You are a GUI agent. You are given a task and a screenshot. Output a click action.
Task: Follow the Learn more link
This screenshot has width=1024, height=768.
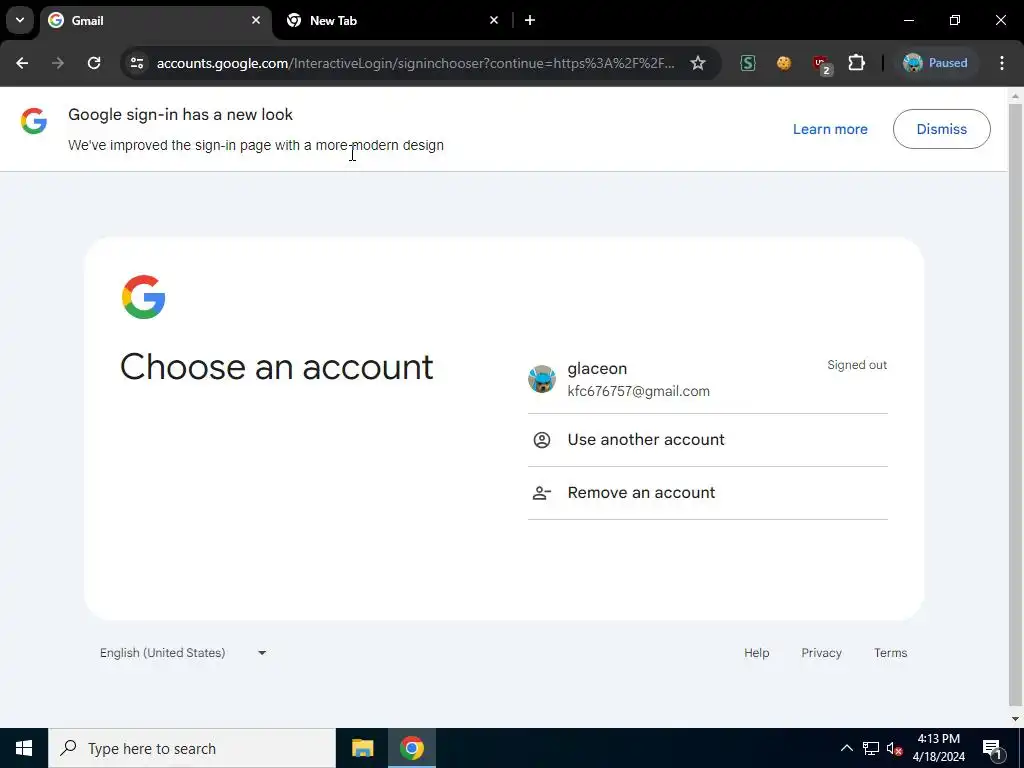pos(830,129)
